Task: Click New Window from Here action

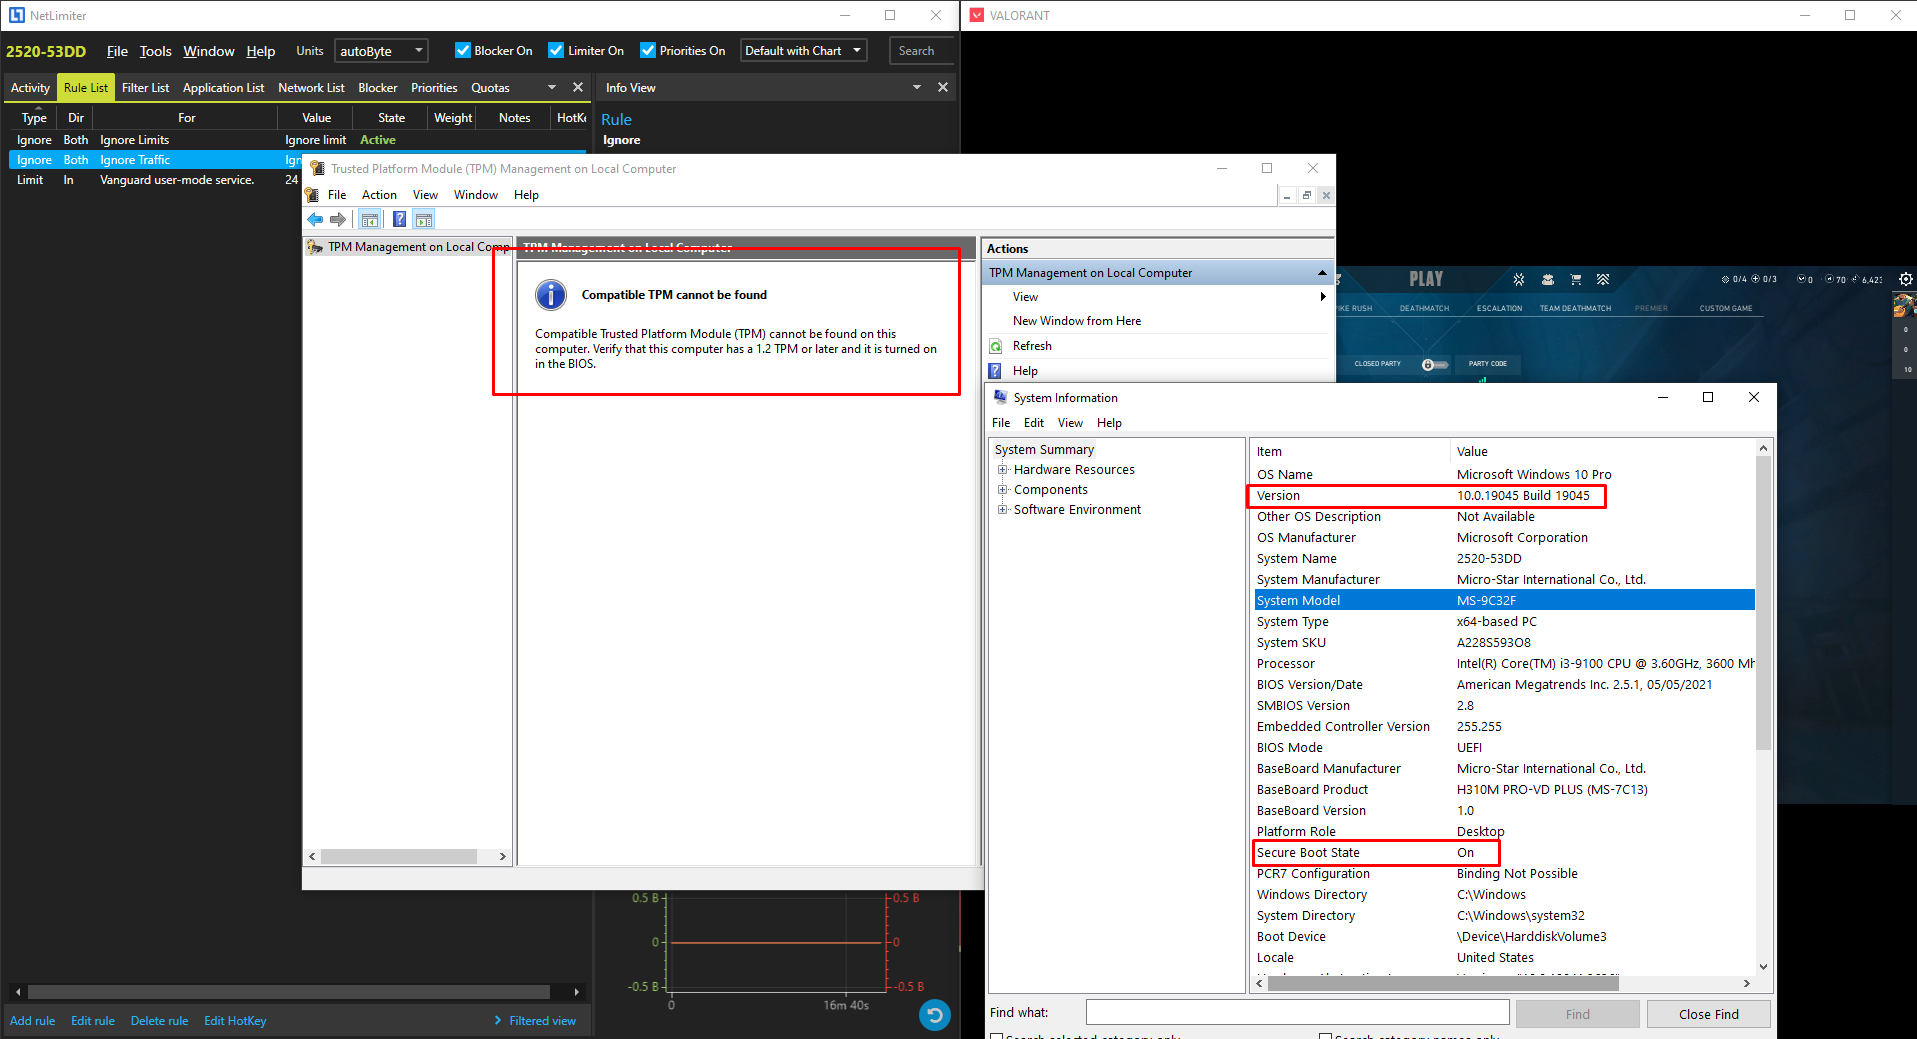Action: click(x=1076, y=321)
